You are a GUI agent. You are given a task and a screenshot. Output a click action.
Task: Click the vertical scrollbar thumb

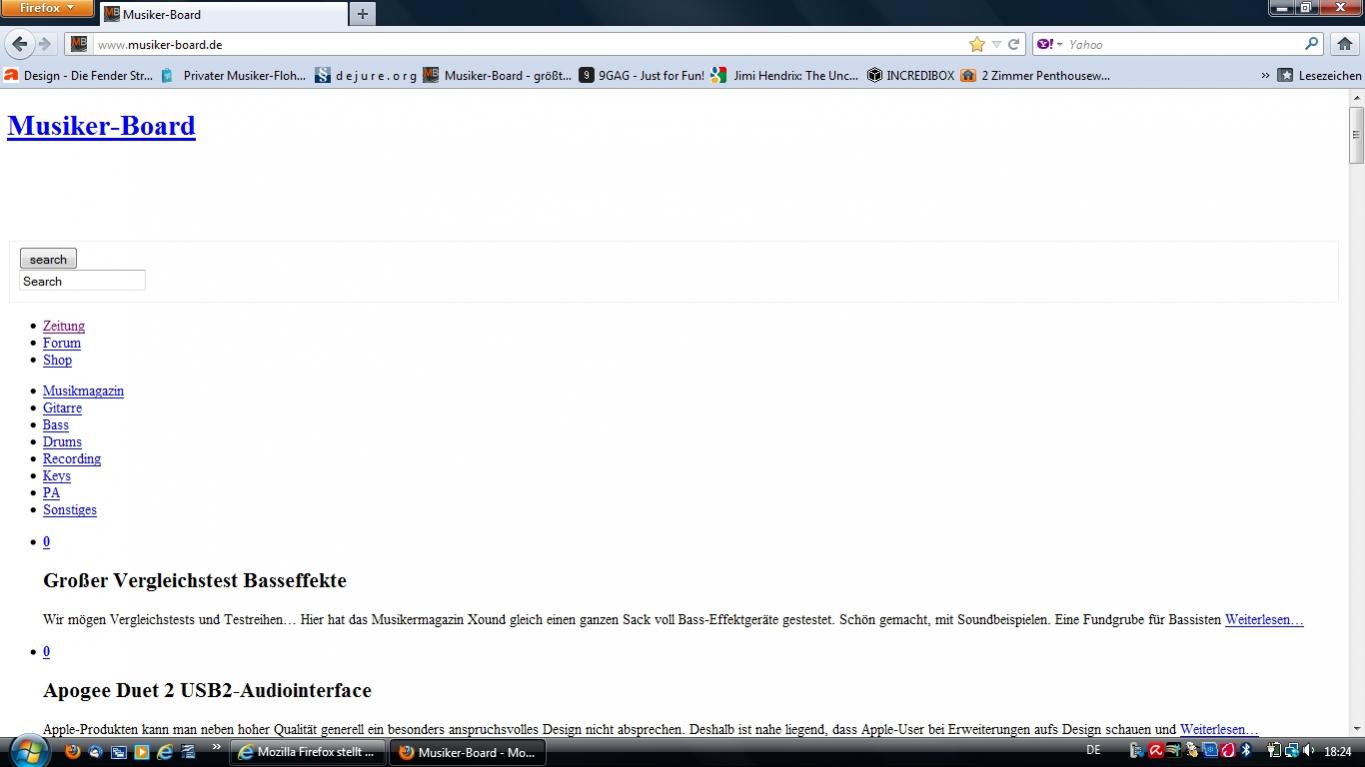[x=1357, y=135]
